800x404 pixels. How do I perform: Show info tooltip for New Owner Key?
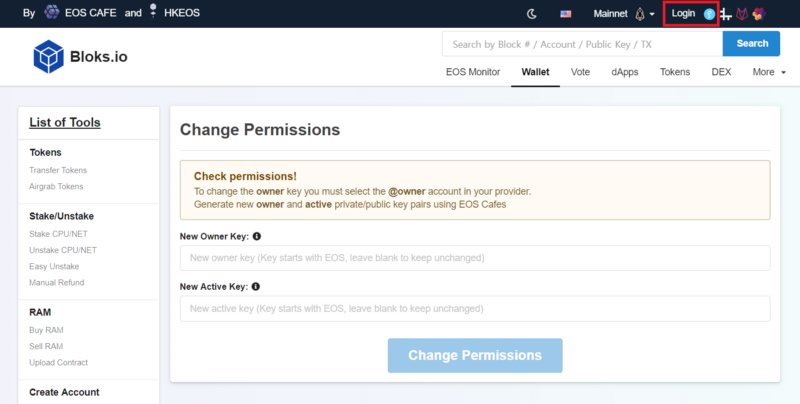tap(257, 236)
